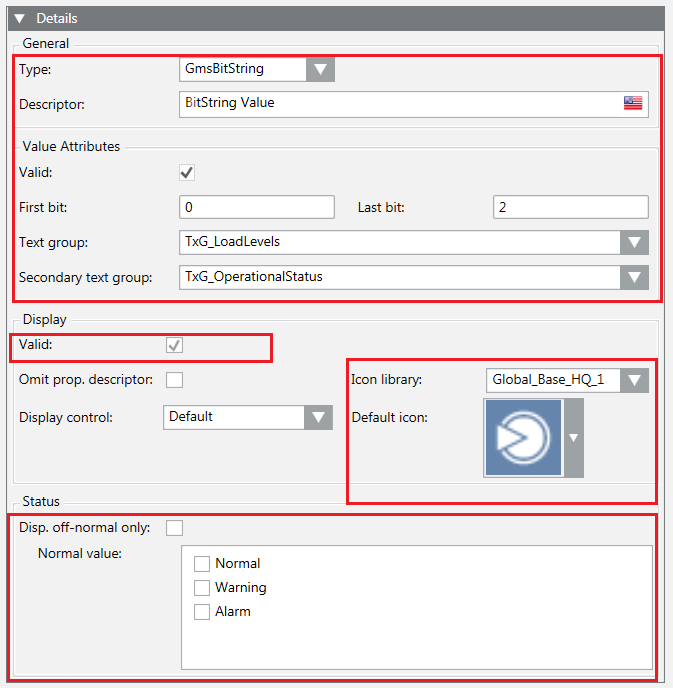
Task: Enable Omit prop. descriptor checkbox
Action: click(174, 380)
